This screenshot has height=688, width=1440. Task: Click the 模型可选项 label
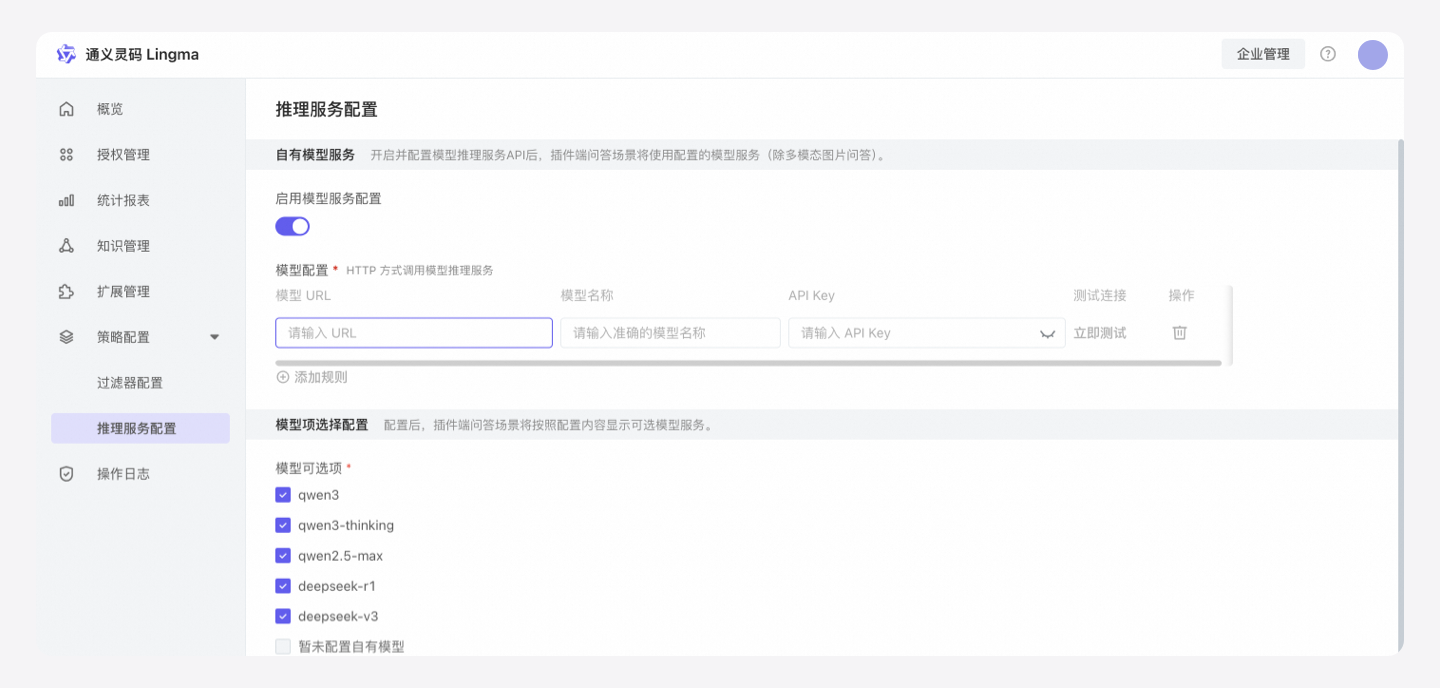[x=309, y=468]
